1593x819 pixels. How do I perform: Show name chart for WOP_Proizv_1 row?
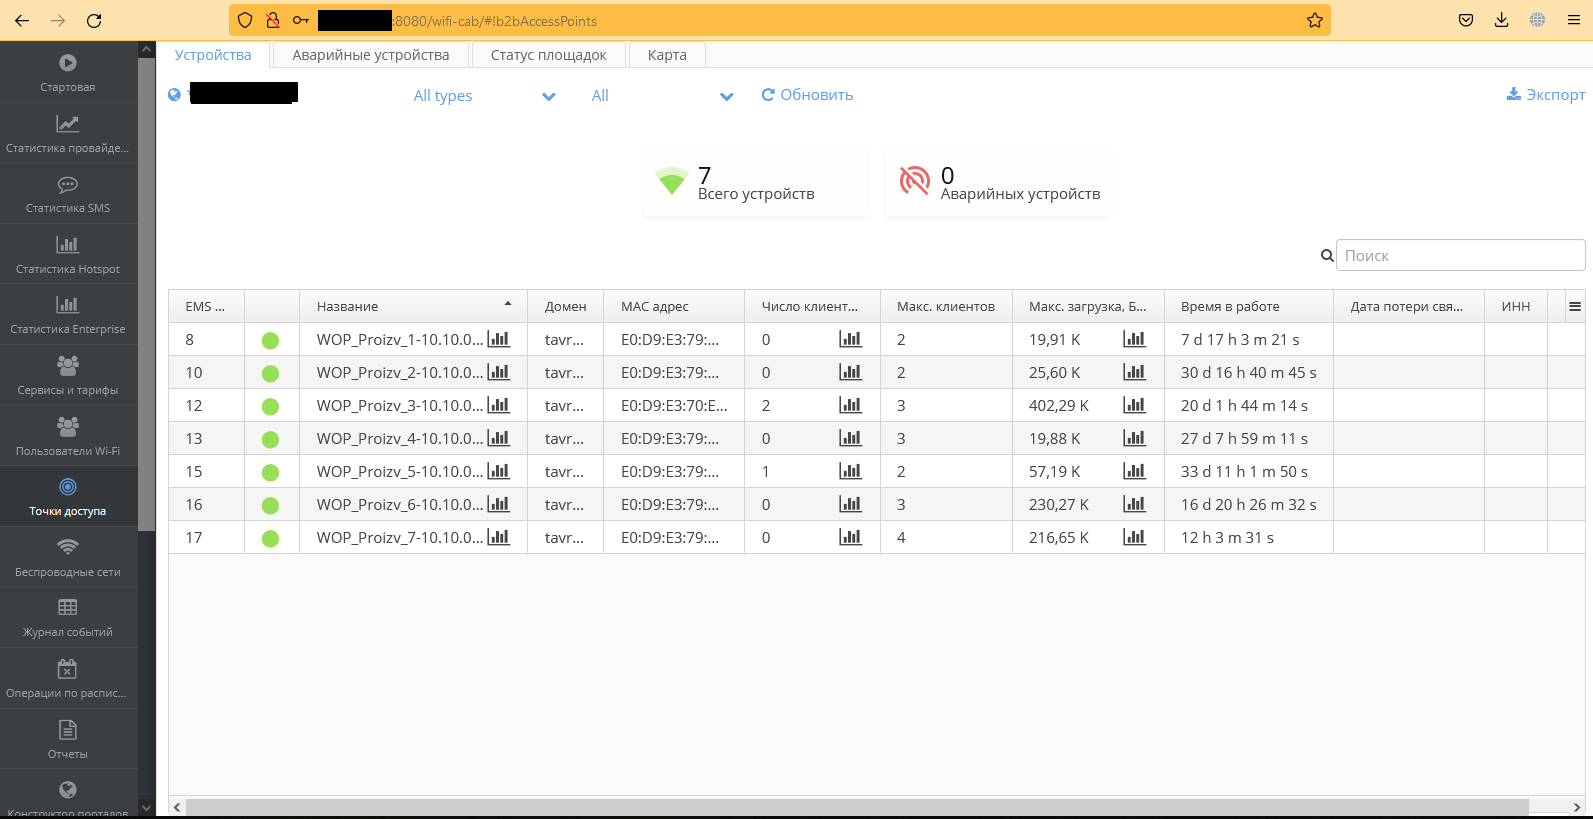pos(498,339)
